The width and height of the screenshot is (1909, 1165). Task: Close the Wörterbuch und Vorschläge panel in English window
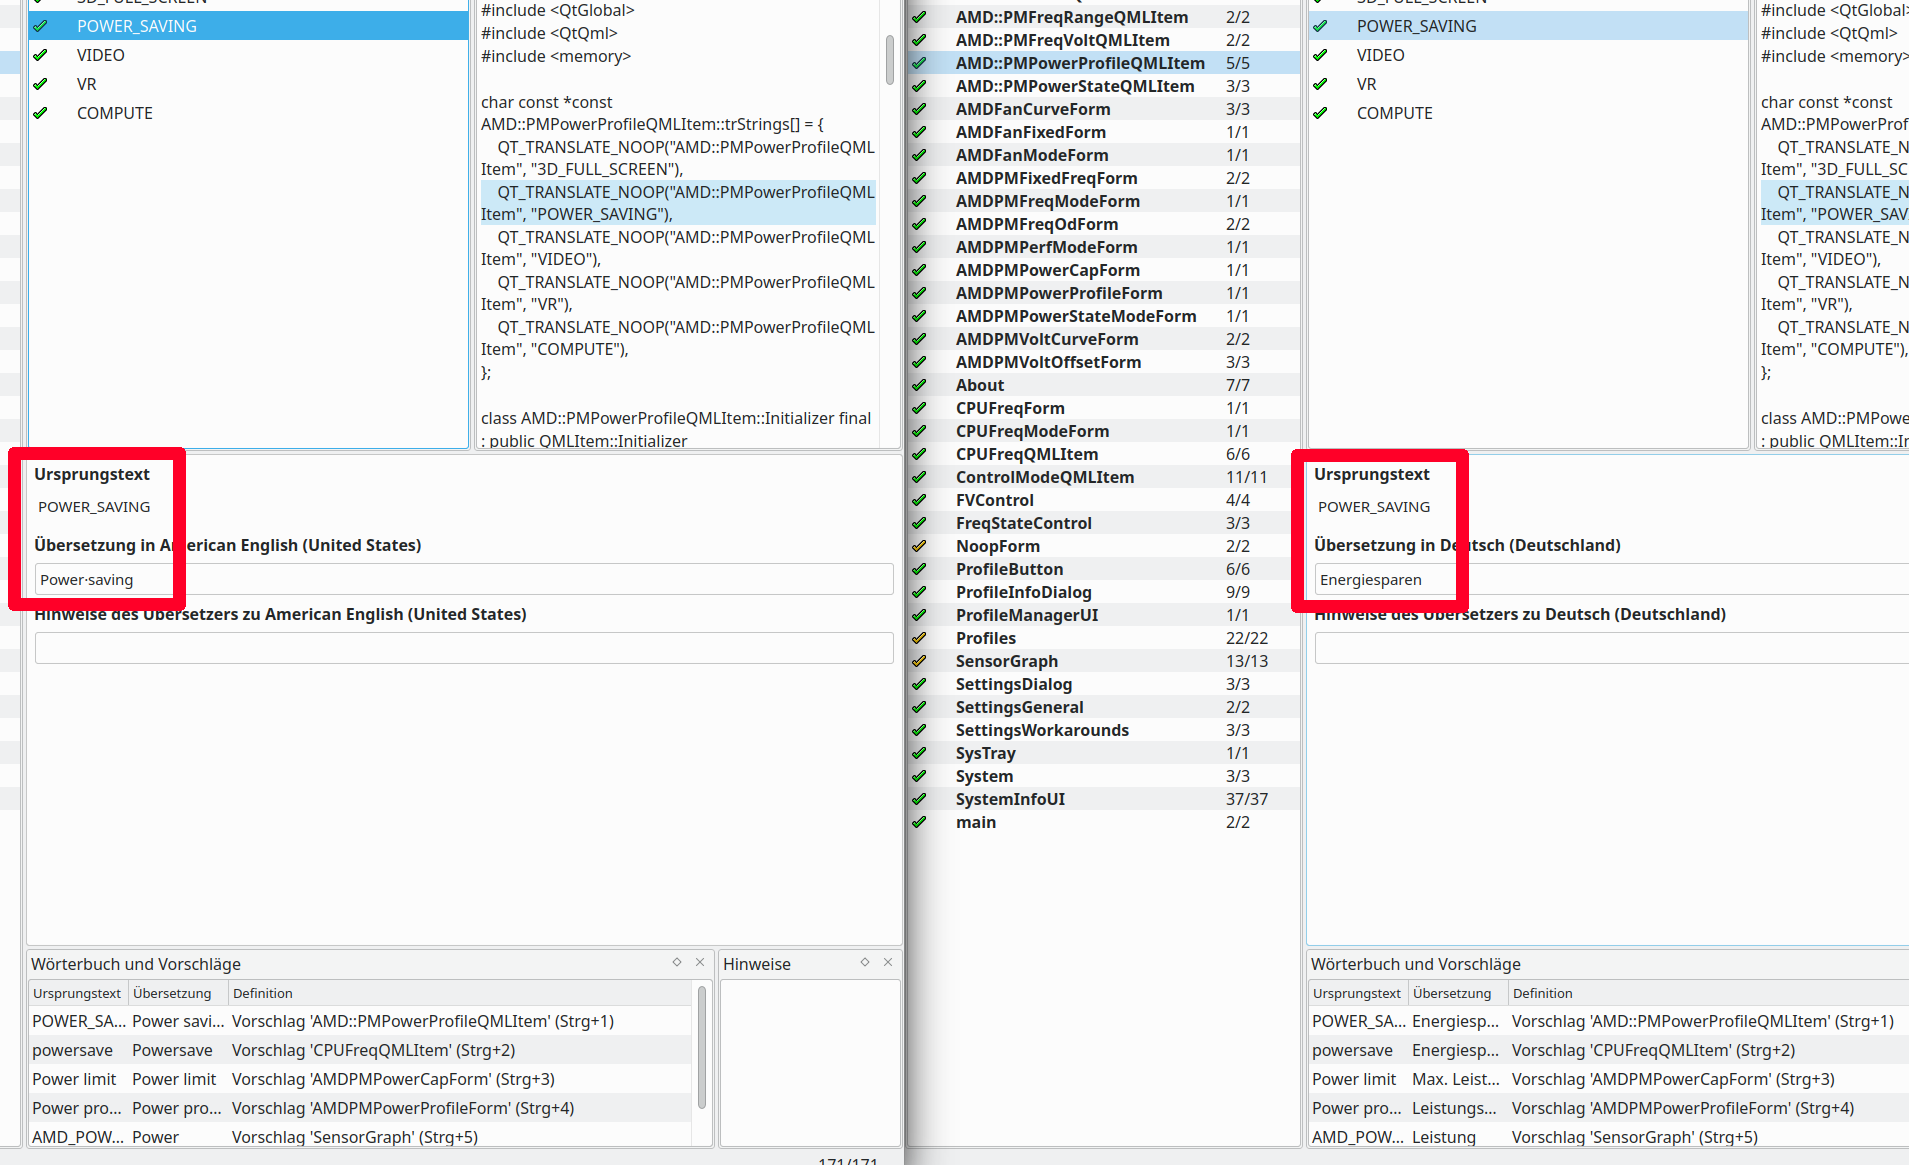[x=700, y=962]
